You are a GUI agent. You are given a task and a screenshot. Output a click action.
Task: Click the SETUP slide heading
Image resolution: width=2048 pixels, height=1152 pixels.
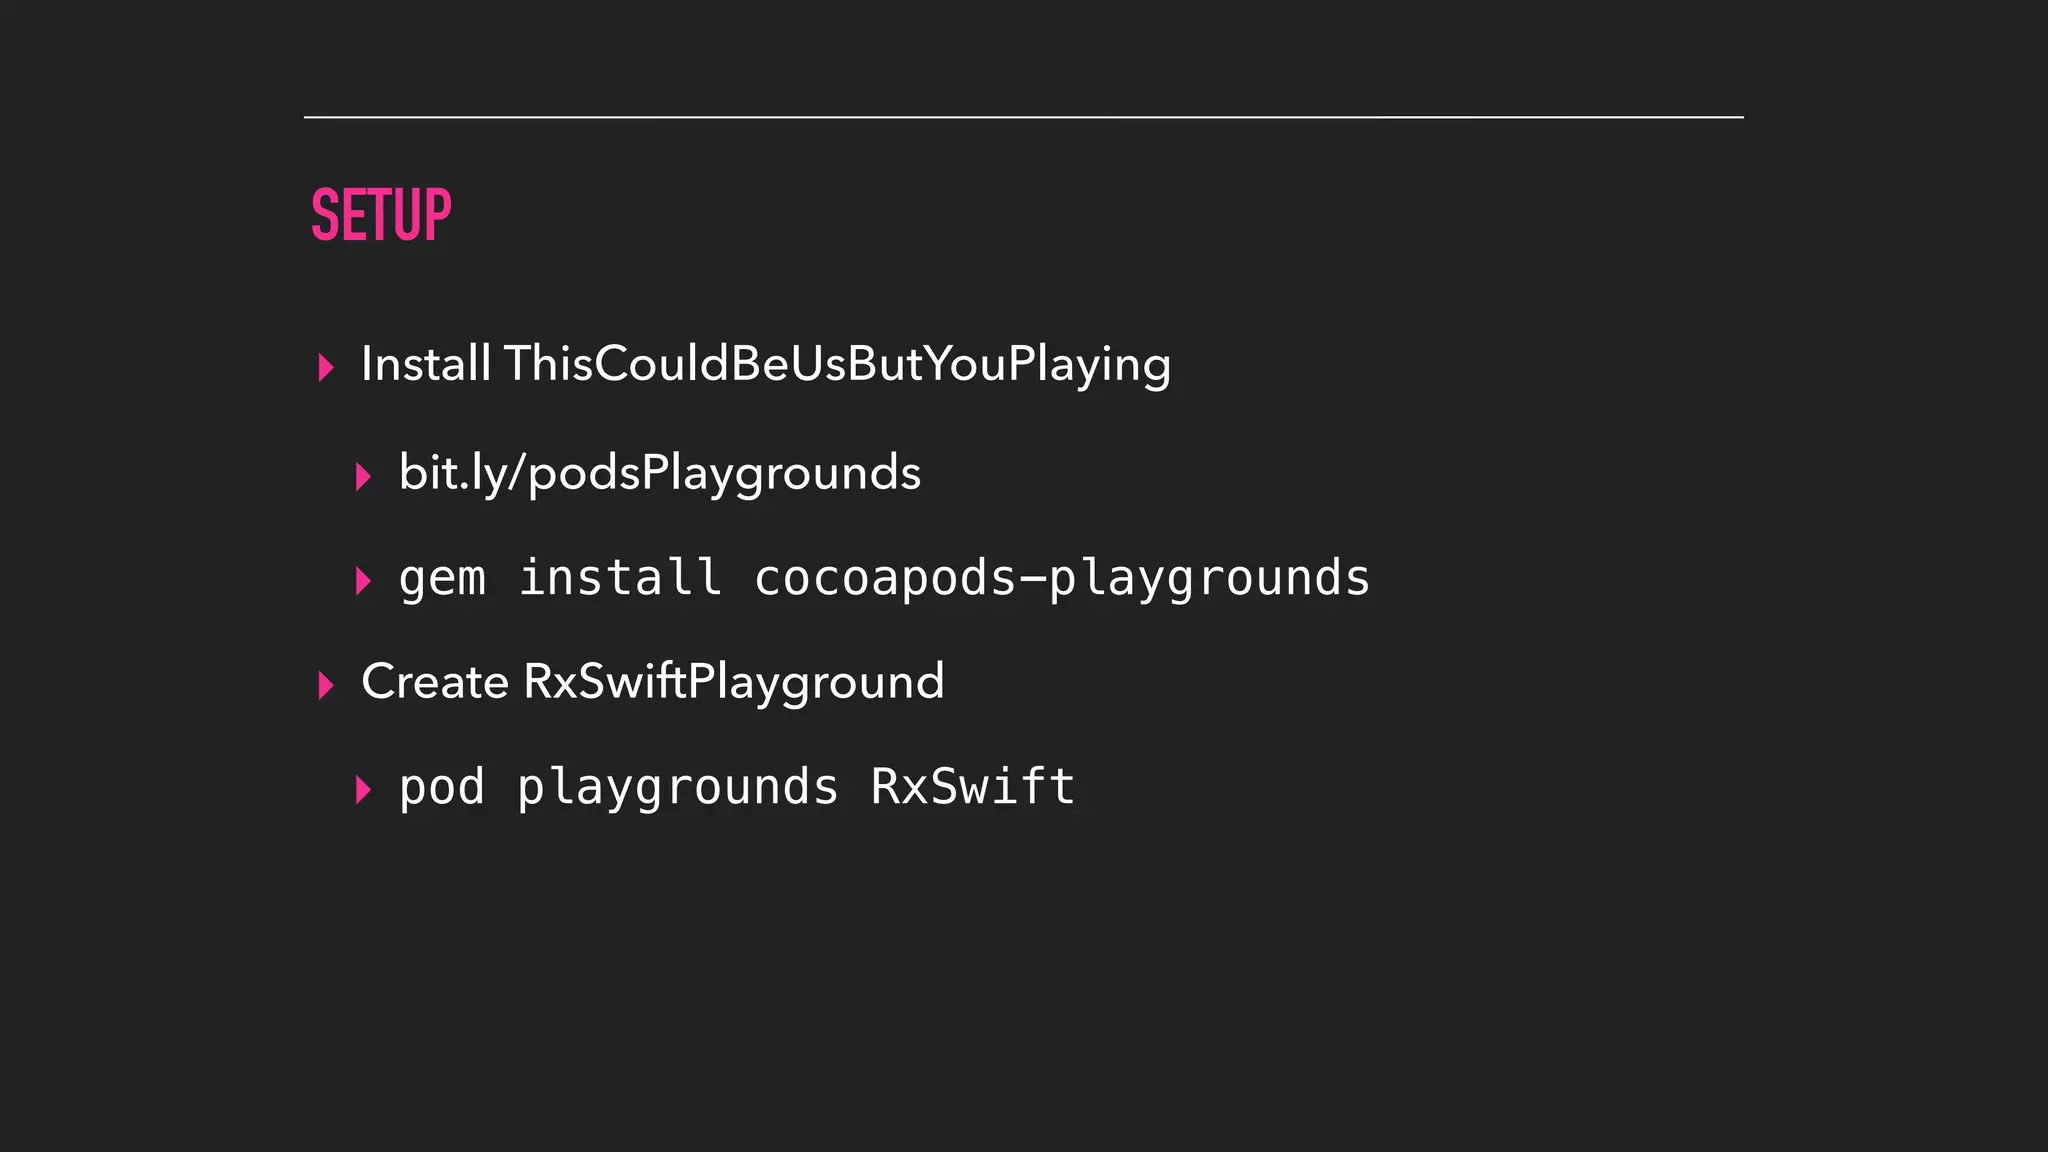pyautogui.click(x=381, y=215)
